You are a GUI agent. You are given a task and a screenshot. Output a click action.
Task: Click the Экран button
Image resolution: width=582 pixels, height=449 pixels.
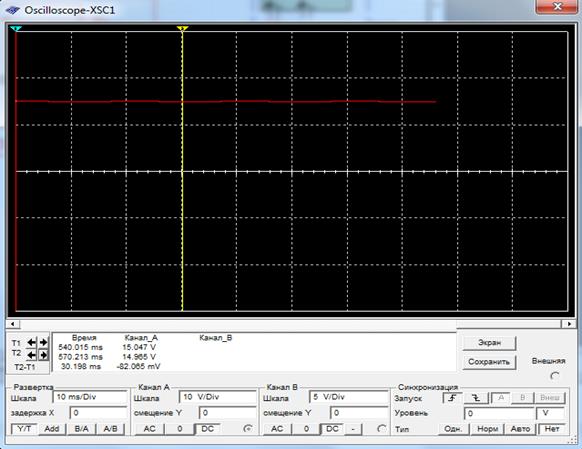489,343
